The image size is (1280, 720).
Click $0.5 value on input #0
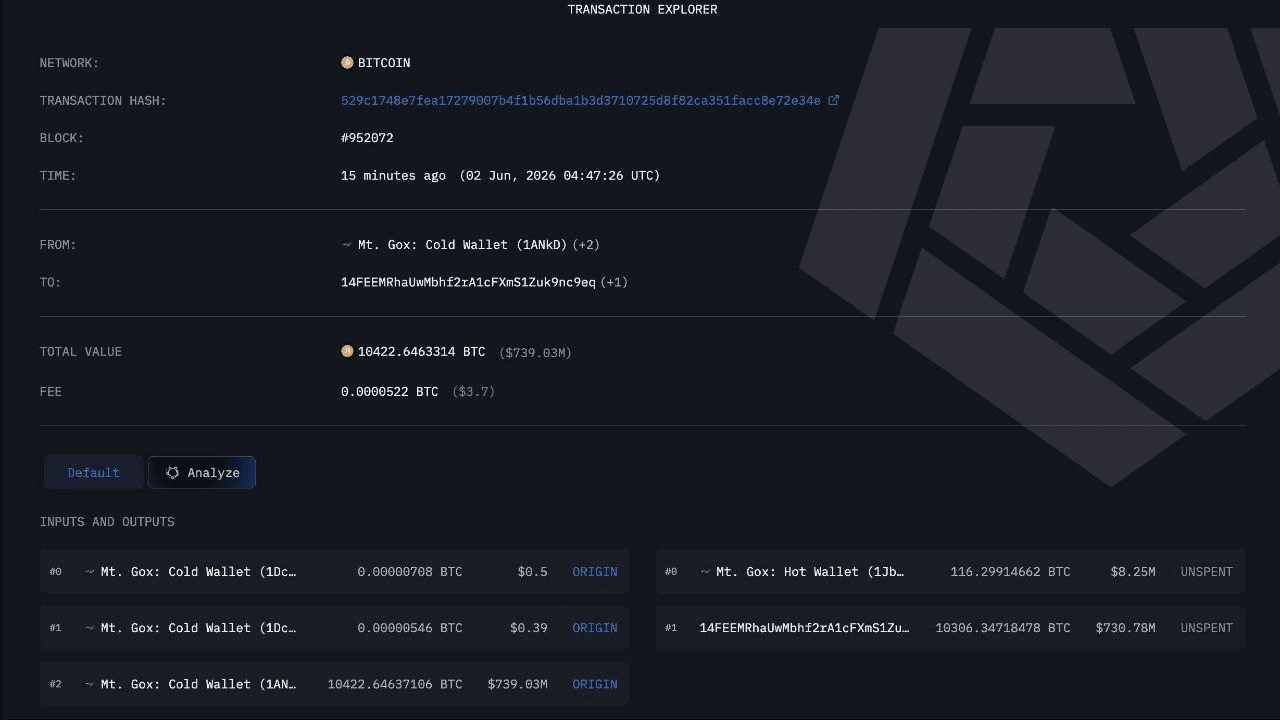point(533,572)
